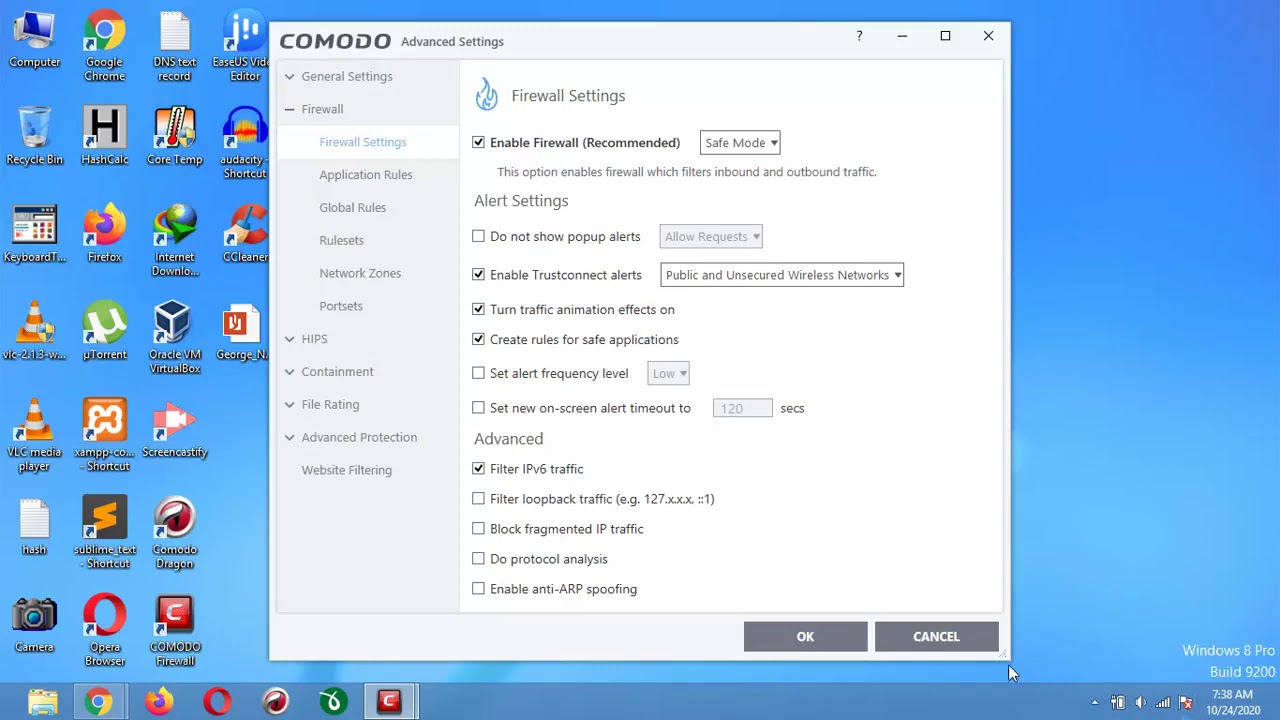Select the Opera Browser desktop icon
Screen dimensions: 1280x720
tap(104, 631)
